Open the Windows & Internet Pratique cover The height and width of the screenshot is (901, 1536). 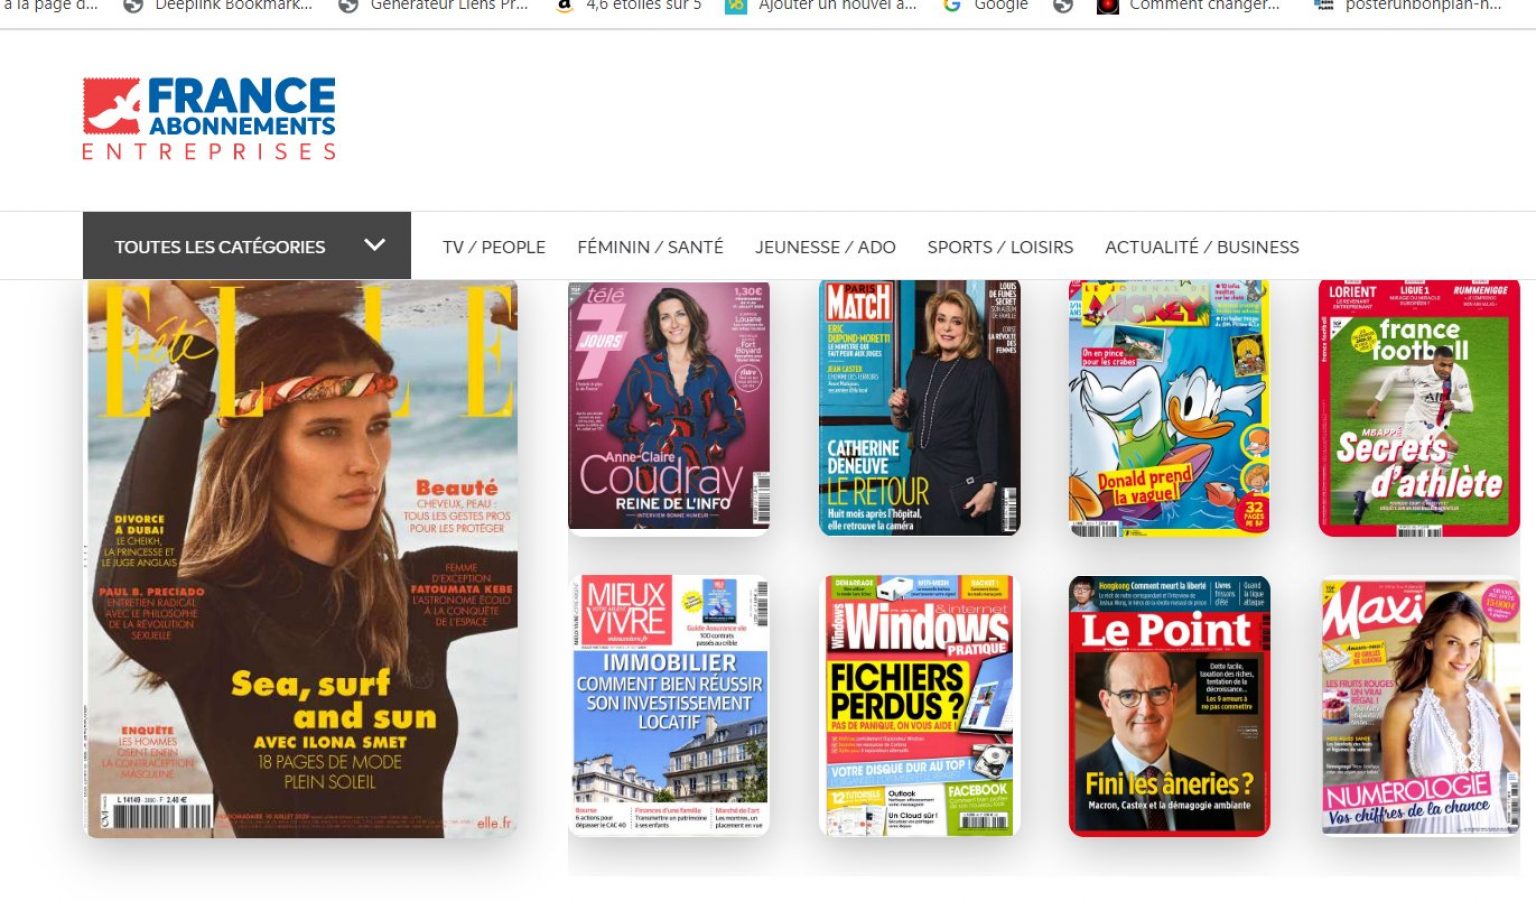(x=919, y=706)
